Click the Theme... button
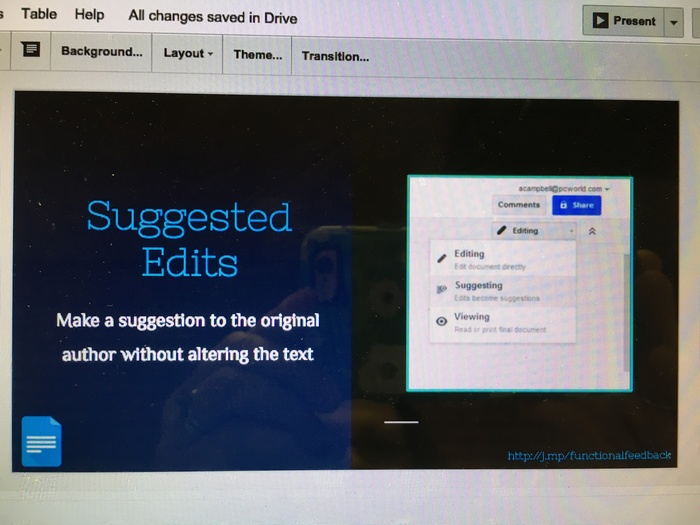 [258, 55]
